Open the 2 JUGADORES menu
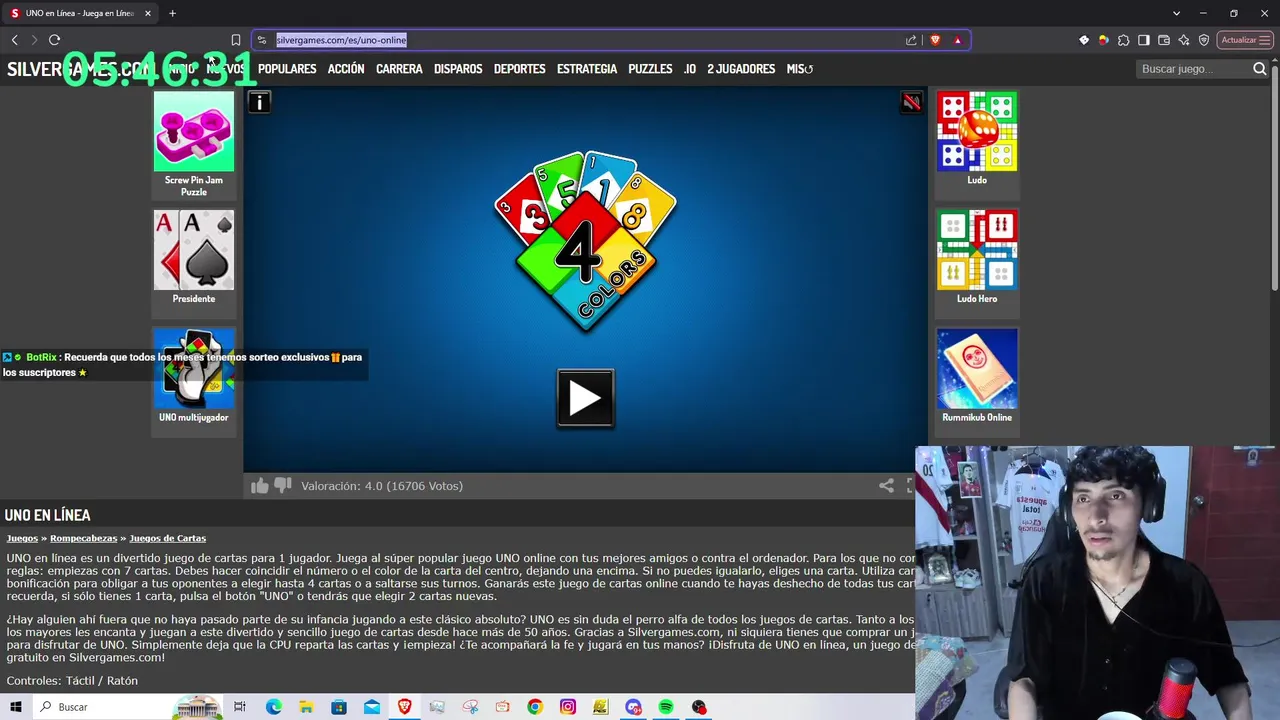 click(741, 69)
